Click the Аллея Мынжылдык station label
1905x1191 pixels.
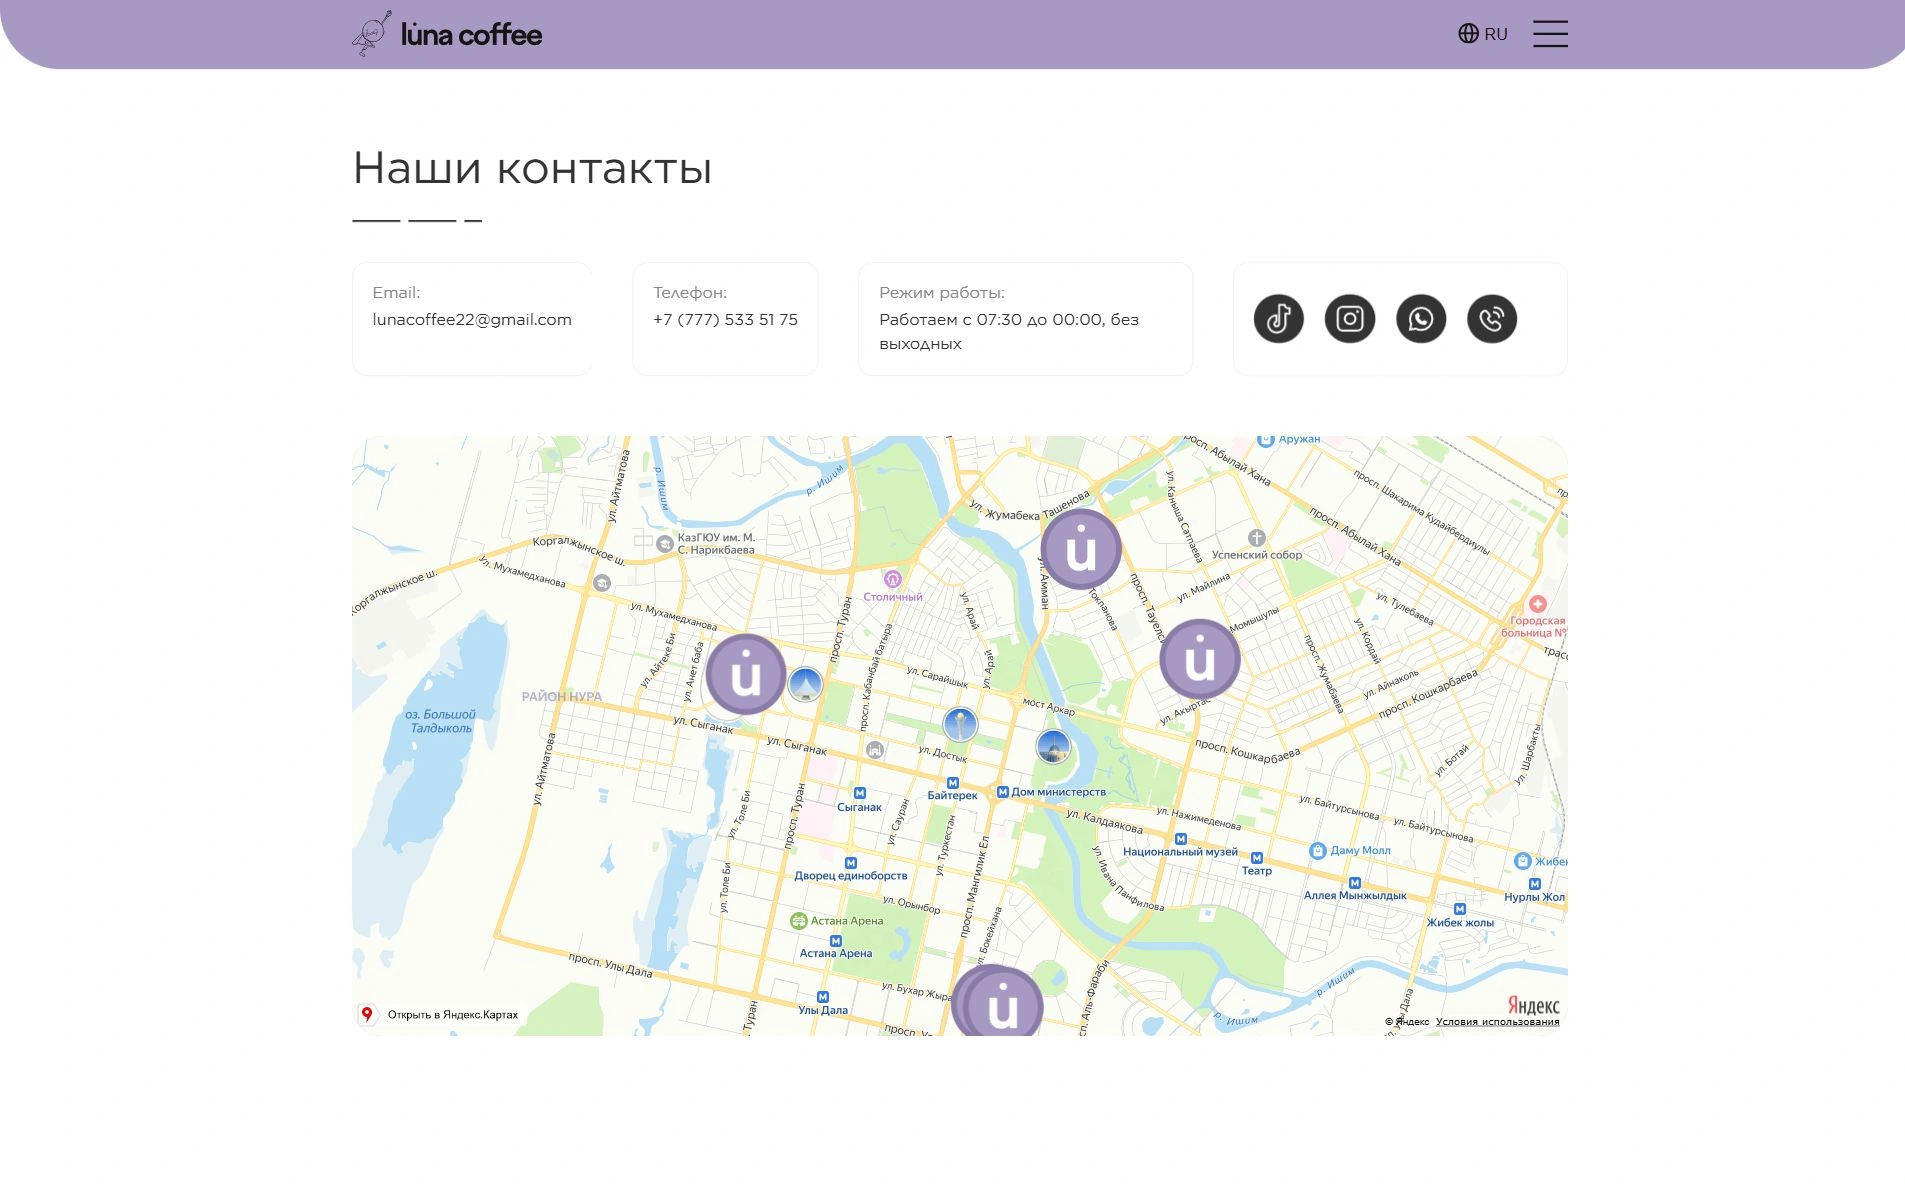(1355, 896)
